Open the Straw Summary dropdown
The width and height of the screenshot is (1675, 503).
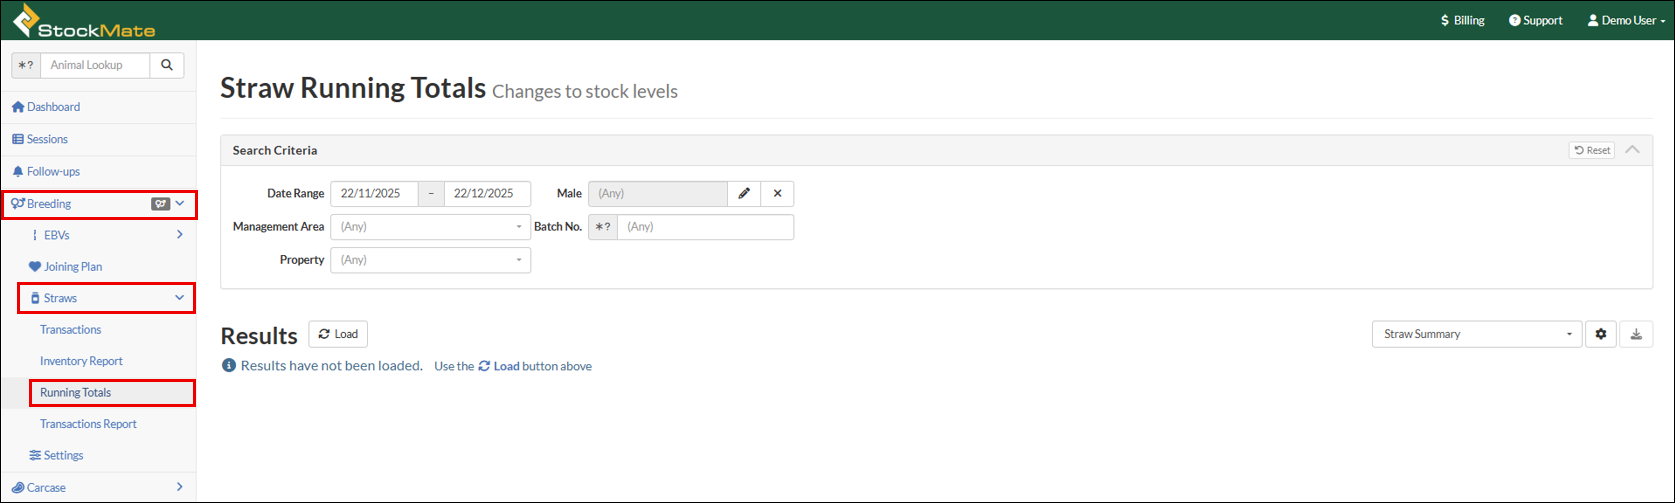[1476, 334]
